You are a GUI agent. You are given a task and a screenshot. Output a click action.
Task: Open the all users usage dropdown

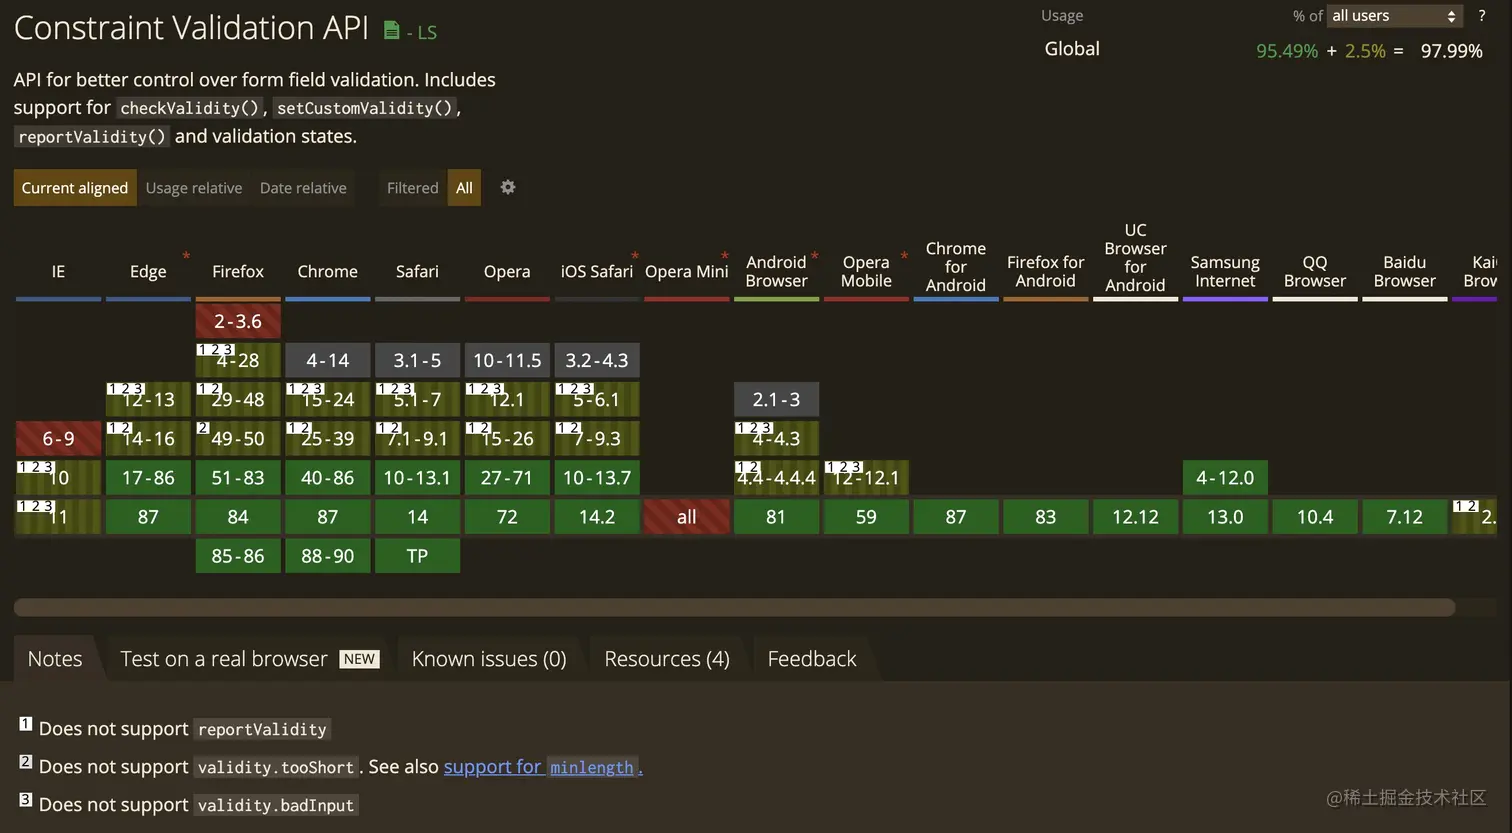(1395, 16)
